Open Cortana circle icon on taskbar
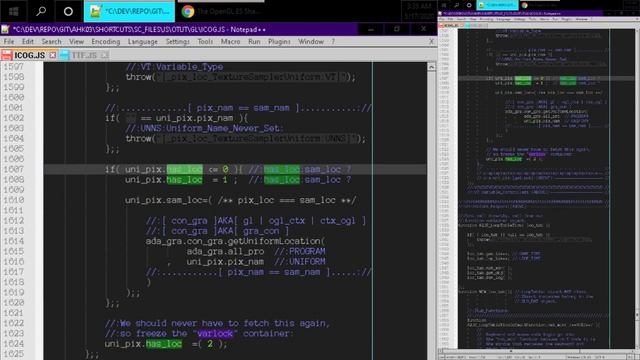Viewport: 640px width, 360px height. (x=68, y=11)
